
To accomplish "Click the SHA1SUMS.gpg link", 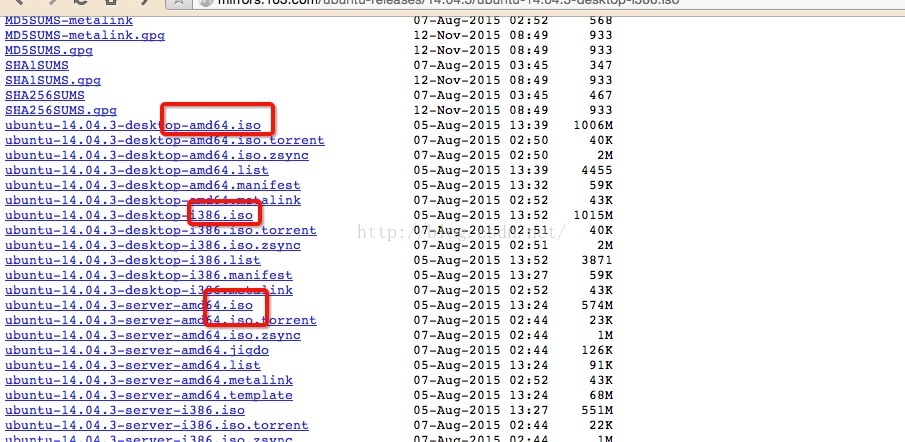I will coord(53,80).
